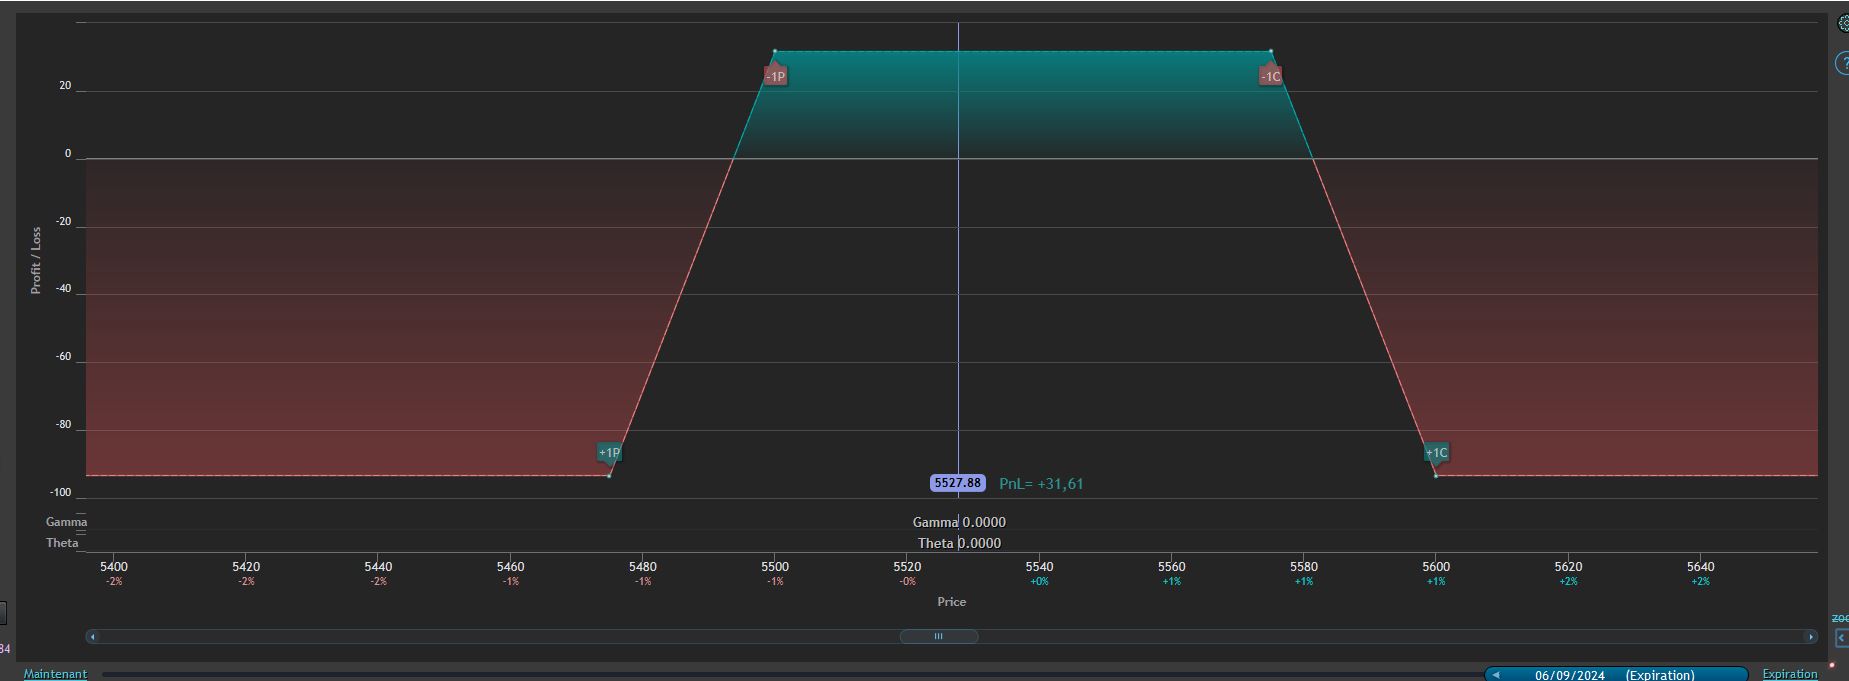The width and height of the screenshot is (1849, 681).
Task: Click the Gamma row label
Action: coord(66,522)
